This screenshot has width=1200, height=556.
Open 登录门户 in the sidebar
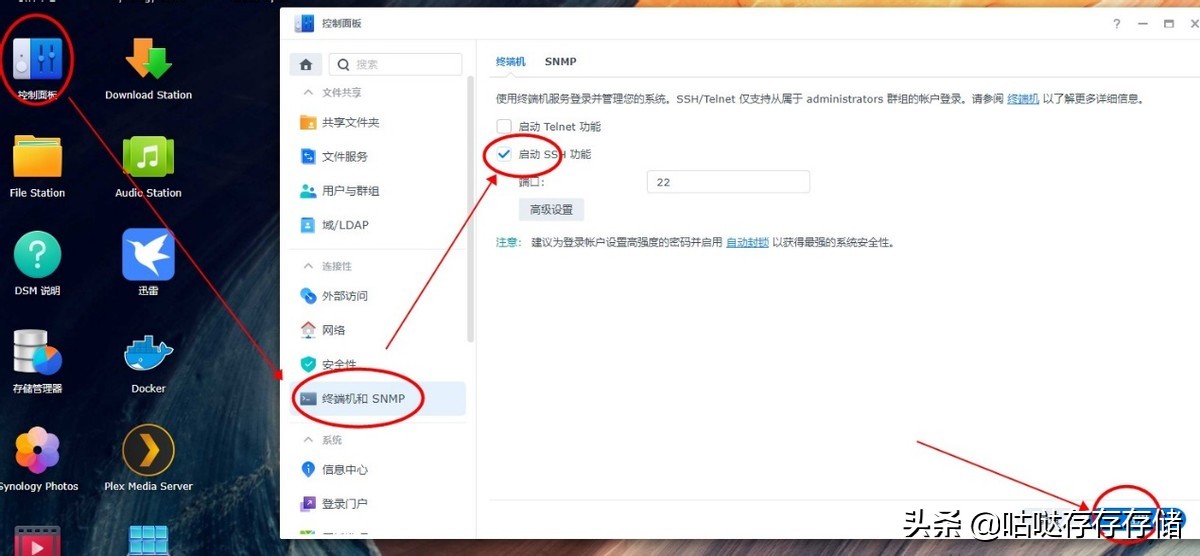click(377, 503)
